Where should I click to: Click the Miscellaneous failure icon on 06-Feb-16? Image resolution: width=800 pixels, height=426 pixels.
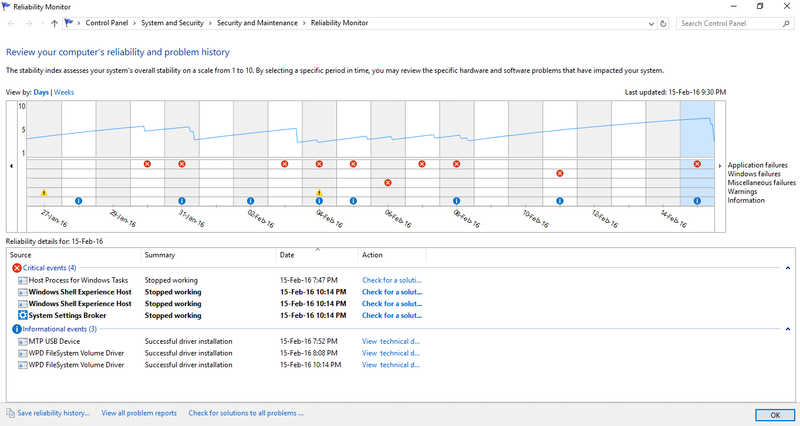(388, 183)
